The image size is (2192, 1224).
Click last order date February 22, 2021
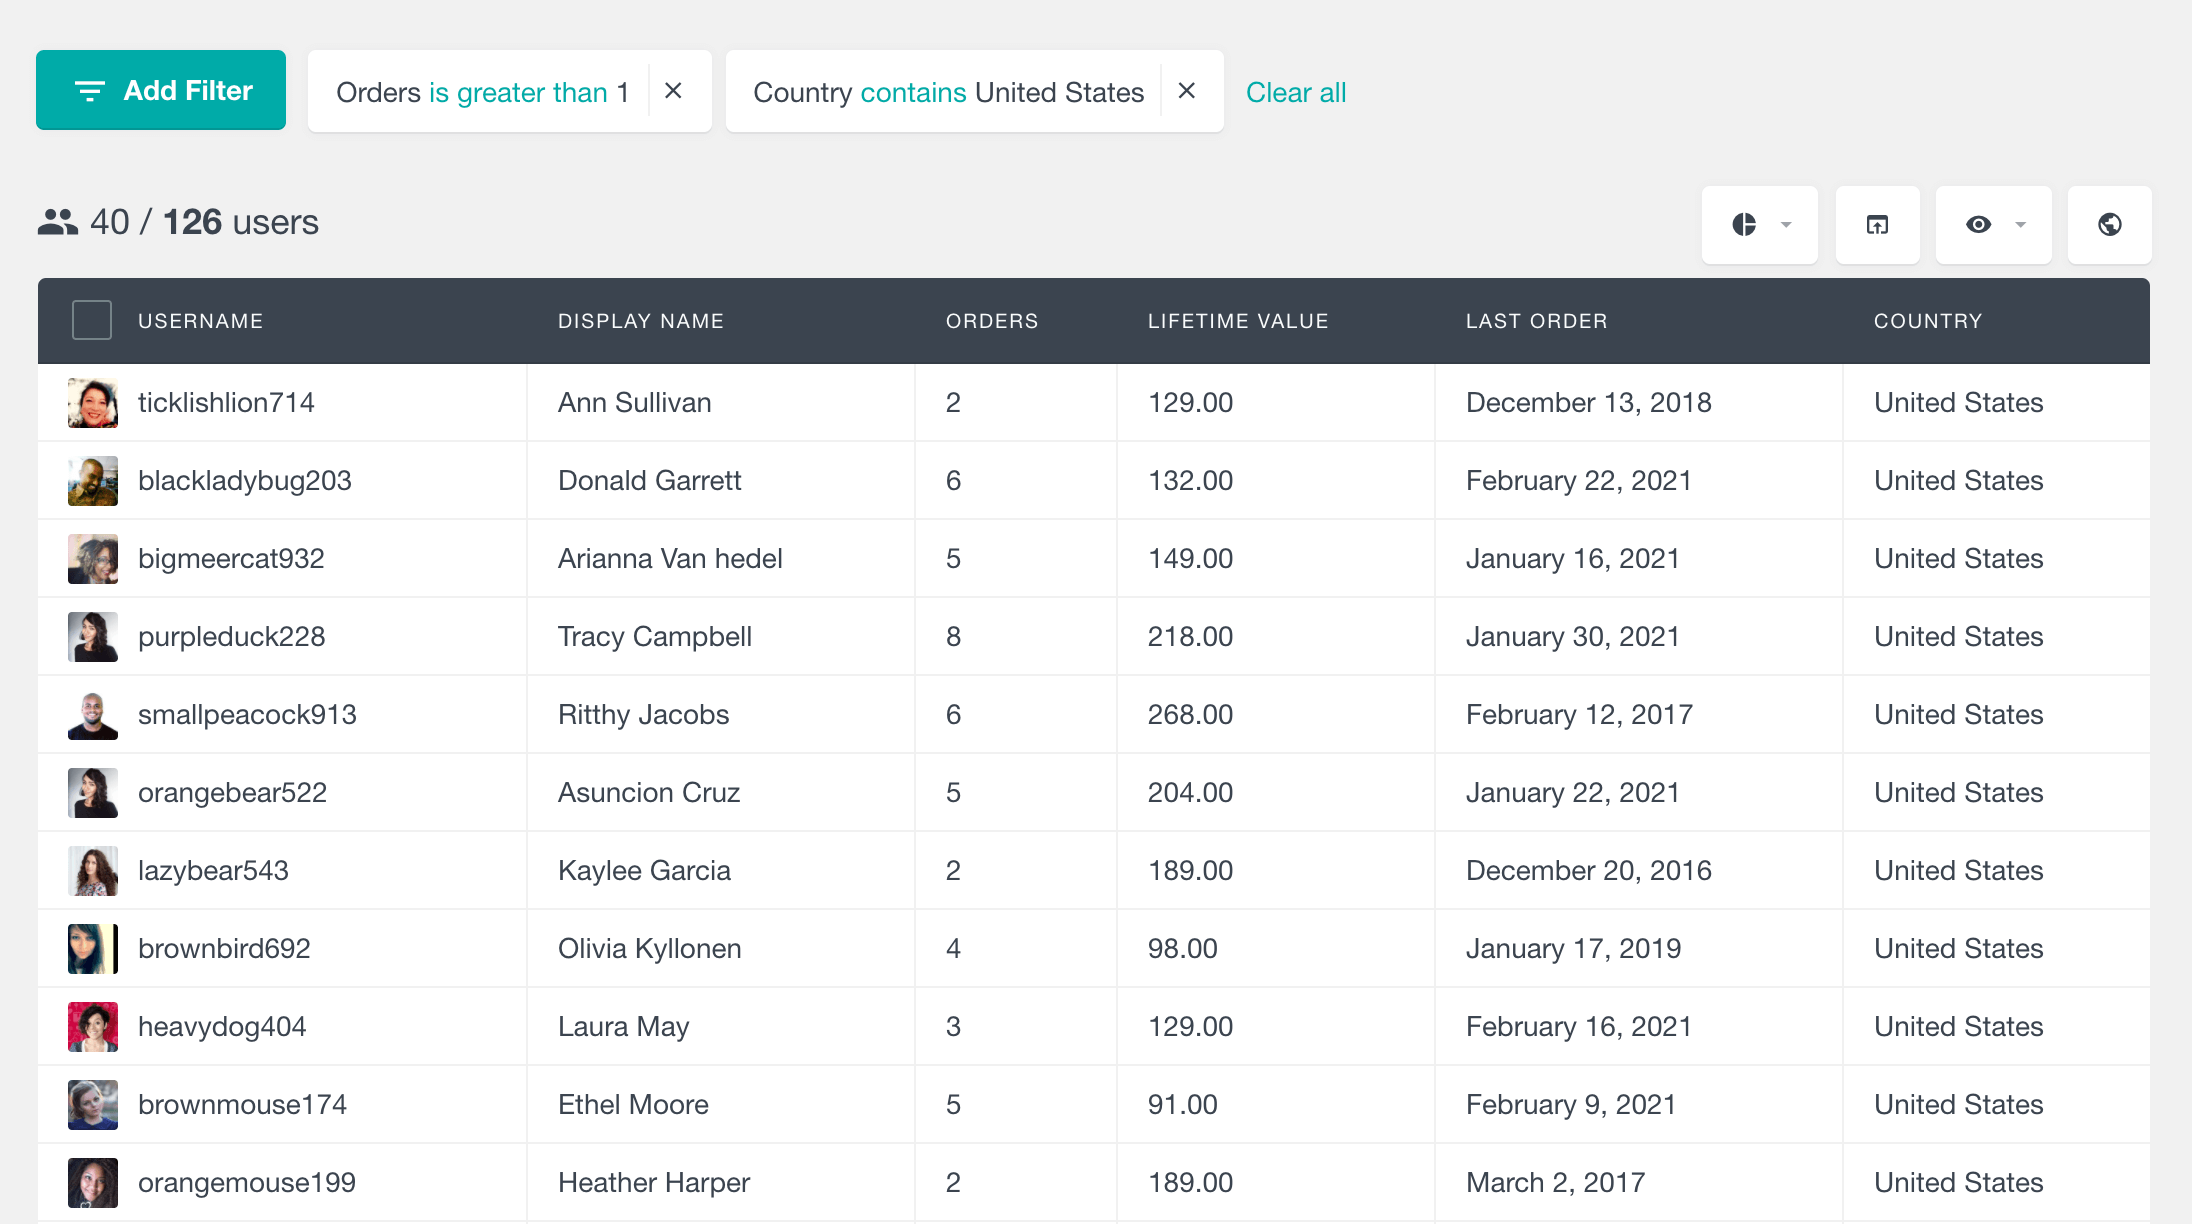point(1579,480)
